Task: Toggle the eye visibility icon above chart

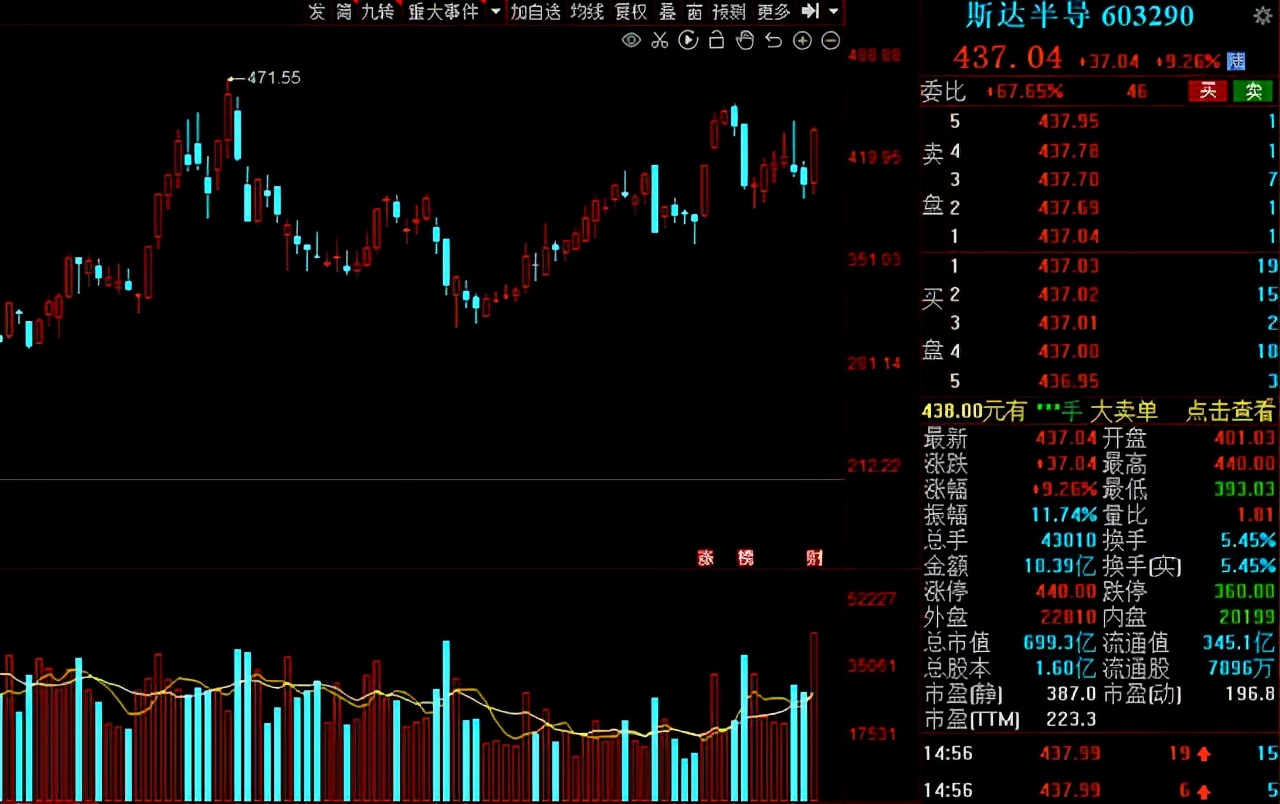Action: [631, 40]
